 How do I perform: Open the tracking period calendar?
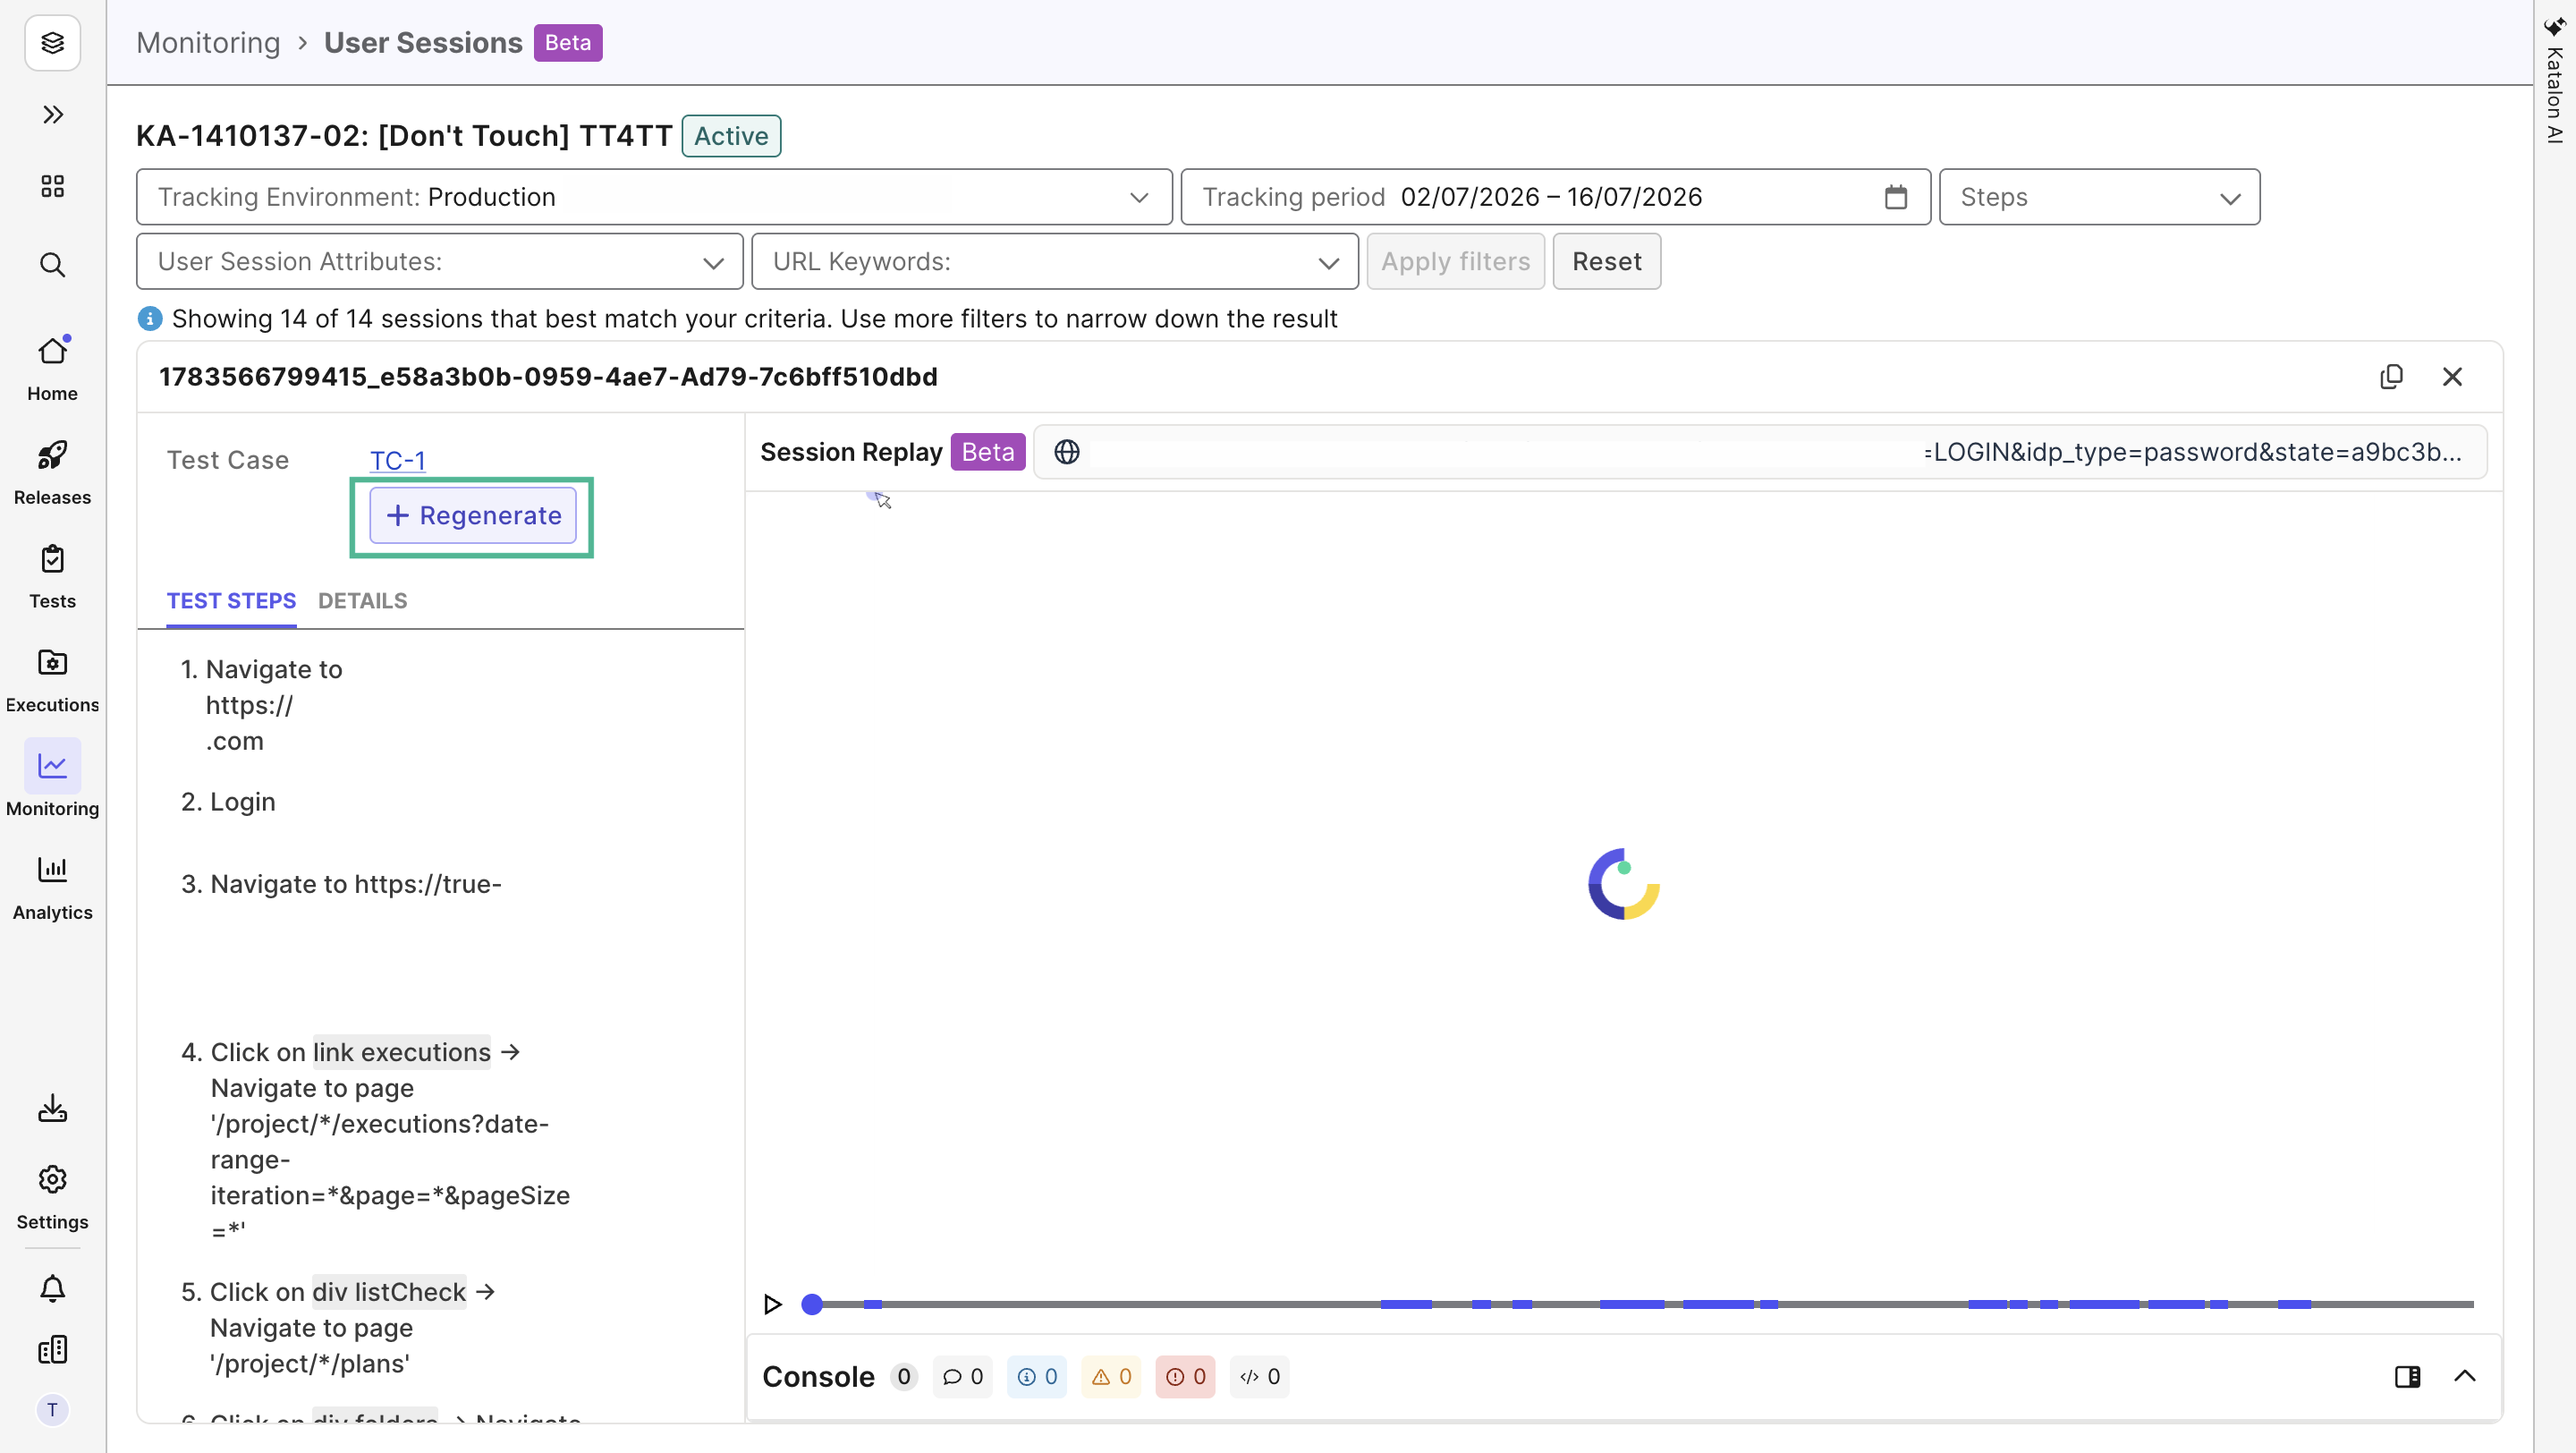click(x=1895, y=197)
